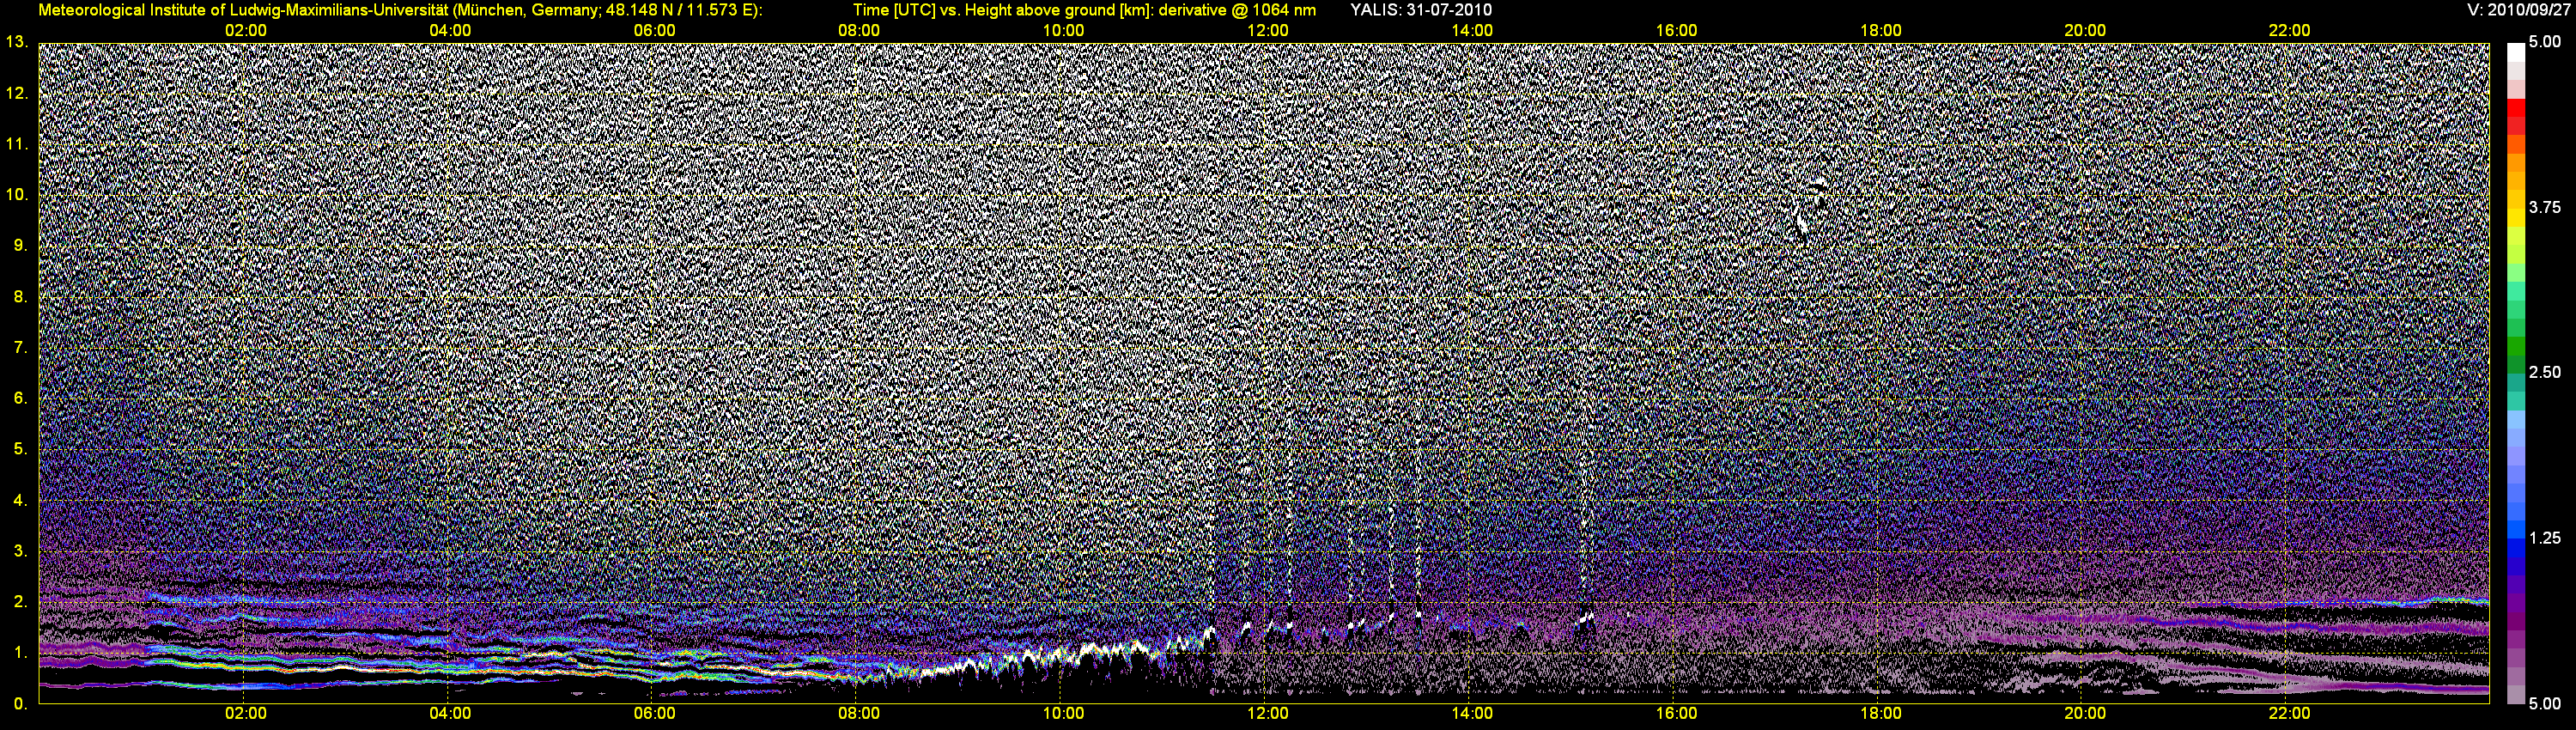This screenshot has height=730, width=2576.
Task: Click the 02:00 label on the top time axis
Action: [x=245, y=31]
